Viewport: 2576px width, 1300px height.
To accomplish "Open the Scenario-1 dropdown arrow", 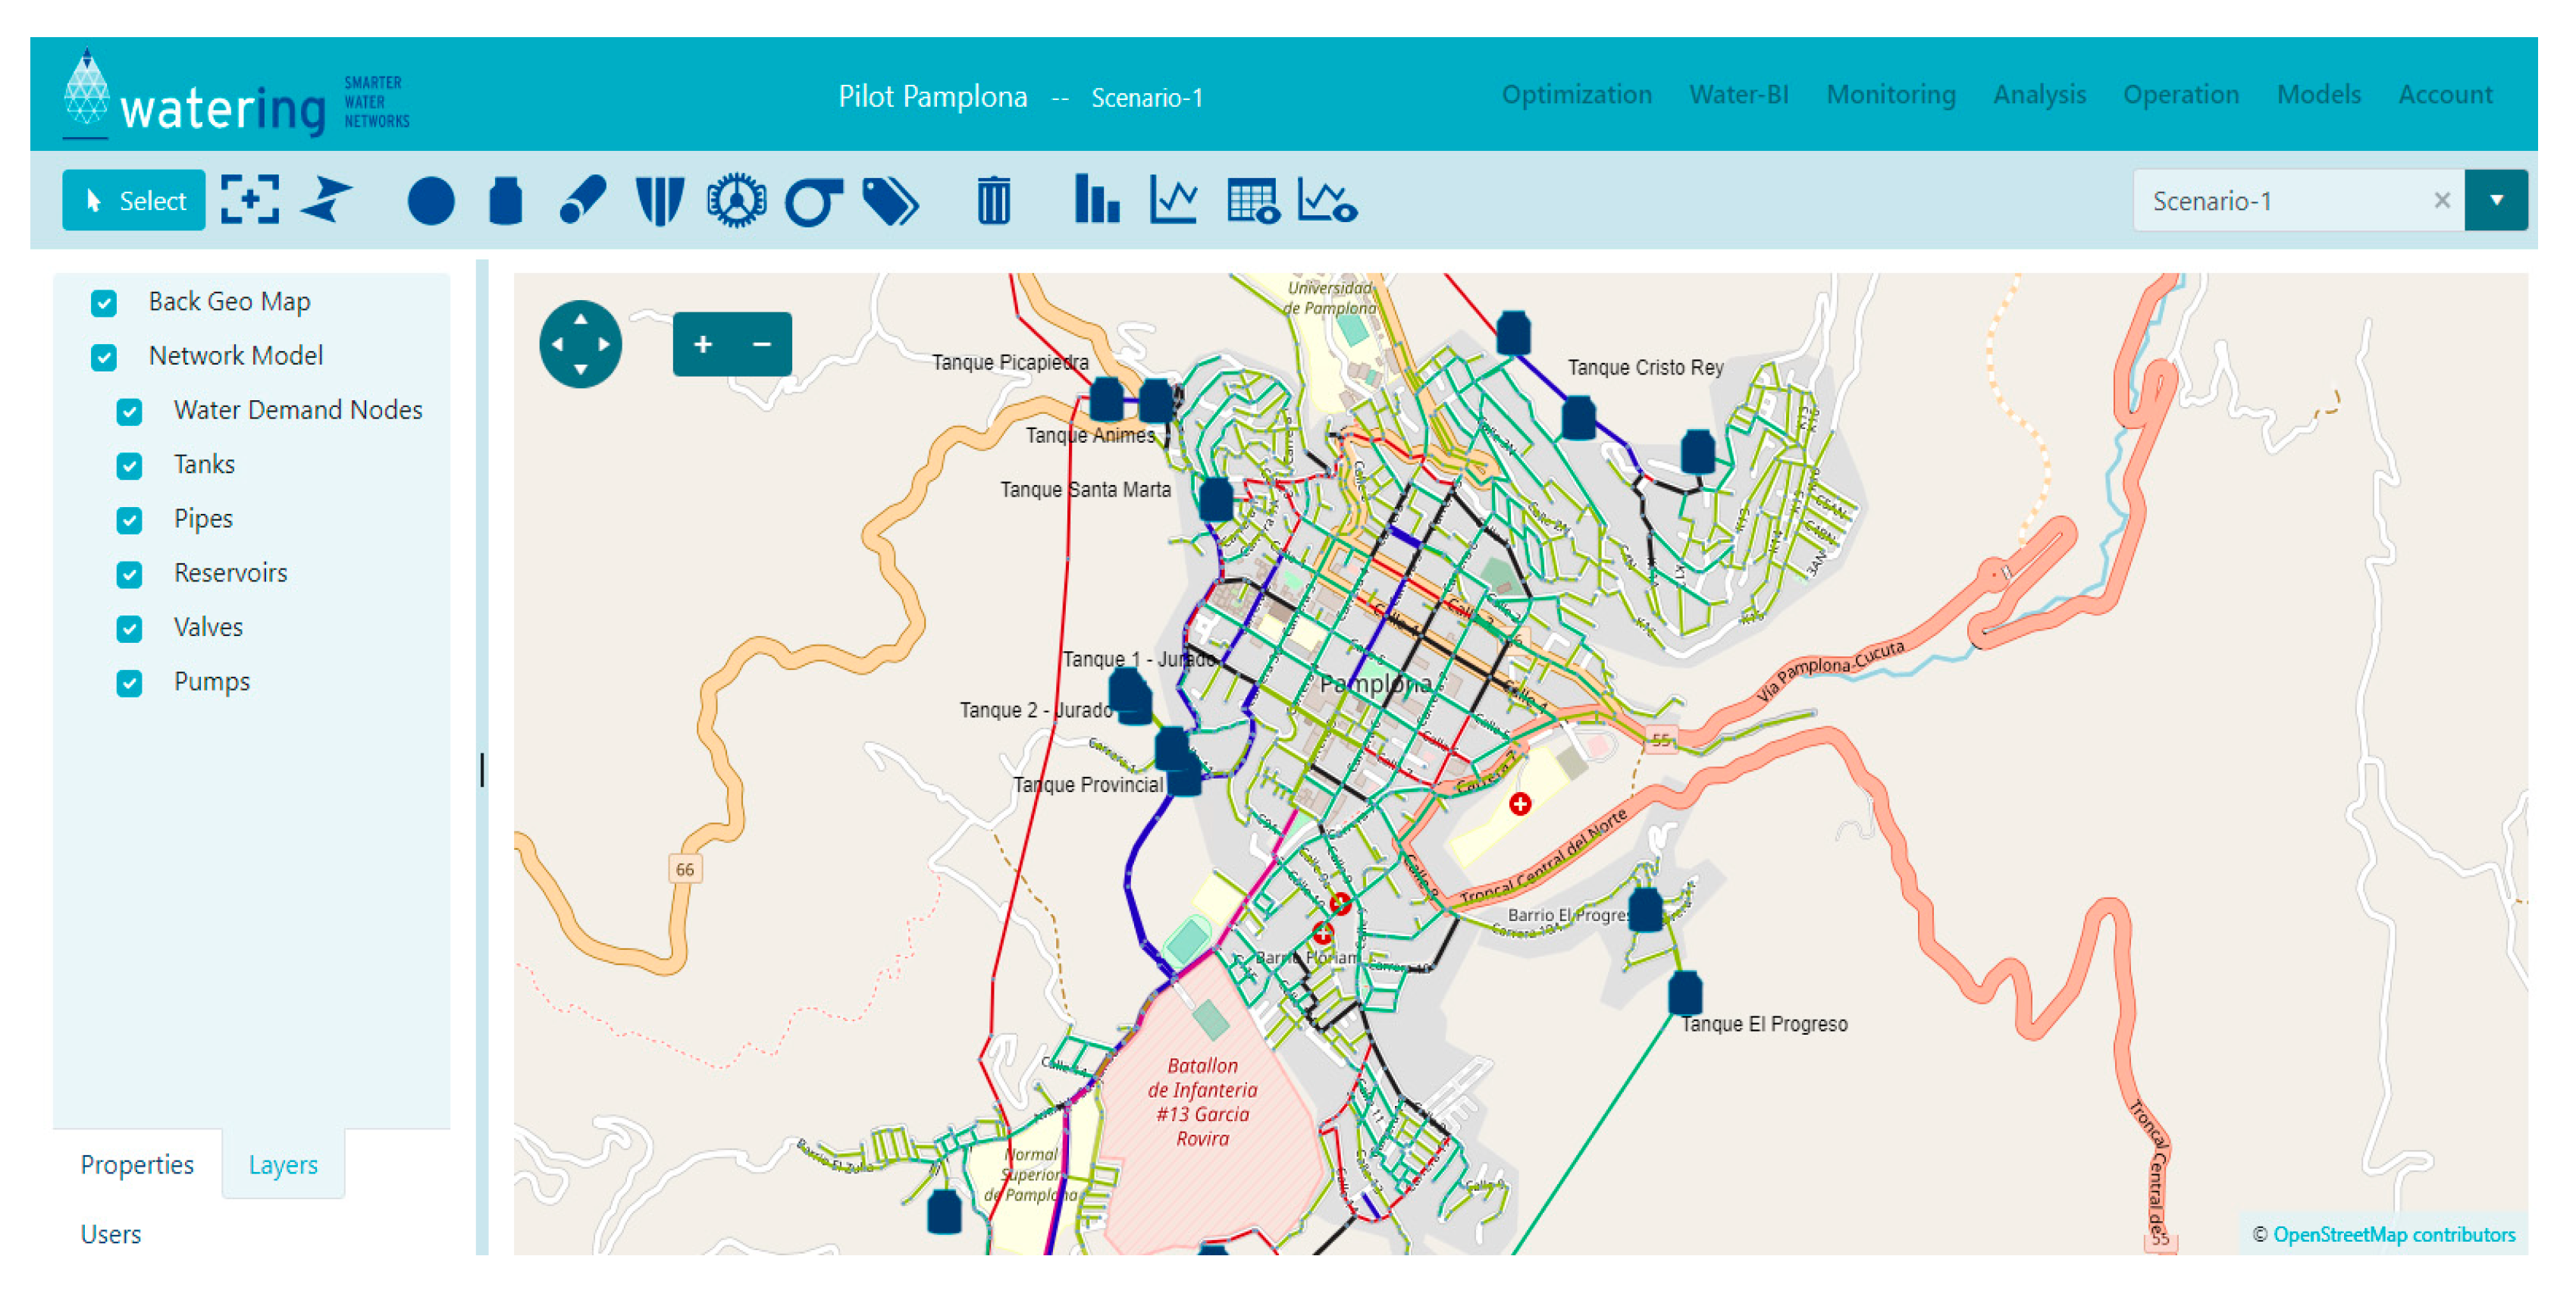I will (2495, 201).
